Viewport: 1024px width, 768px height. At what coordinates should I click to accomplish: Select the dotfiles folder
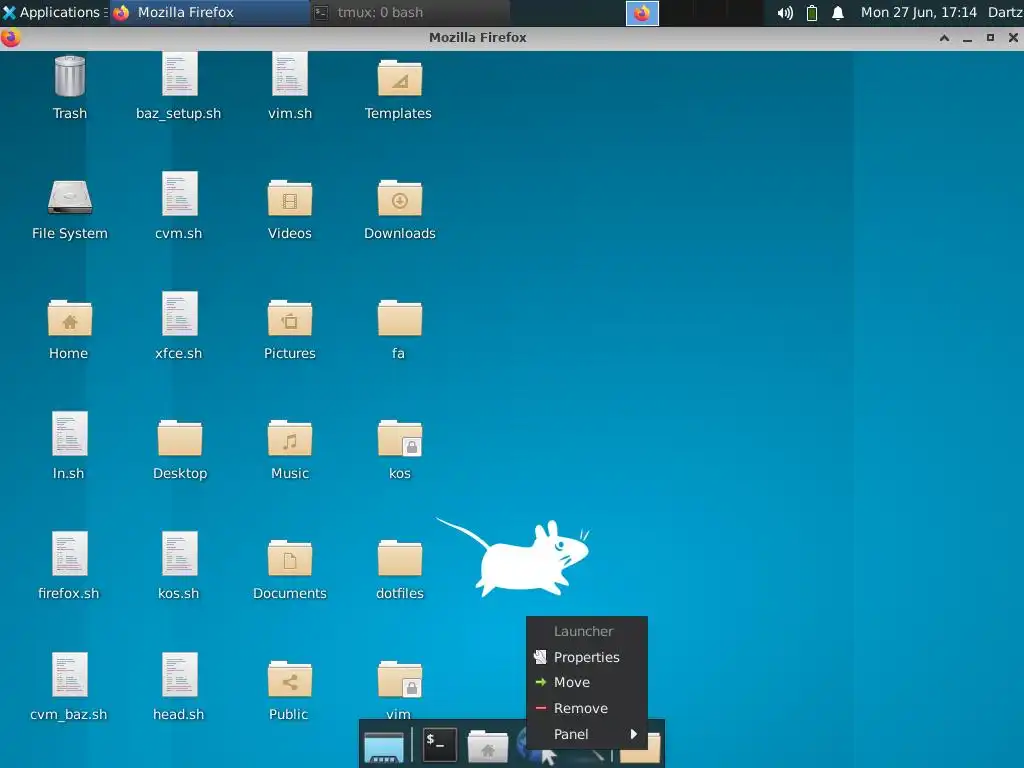tap(400, 558)
